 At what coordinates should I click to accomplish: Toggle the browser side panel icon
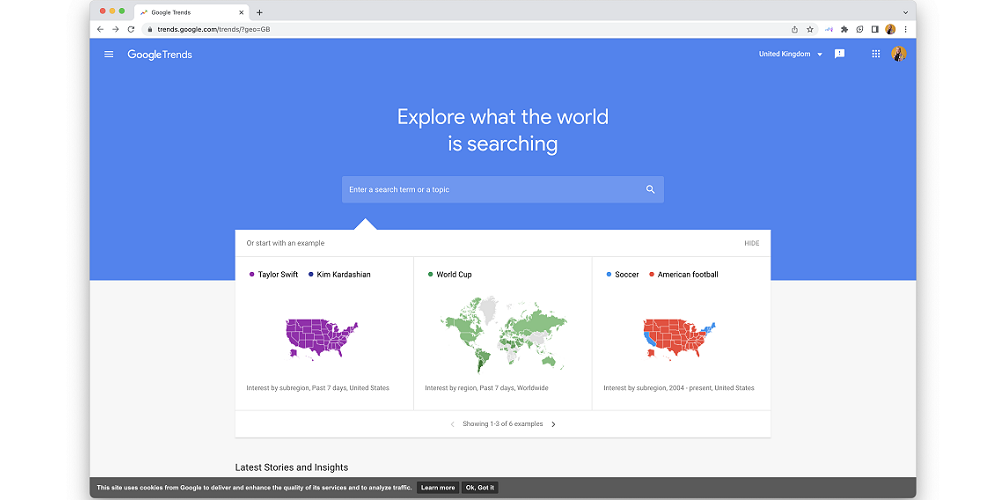pos(875,29)
